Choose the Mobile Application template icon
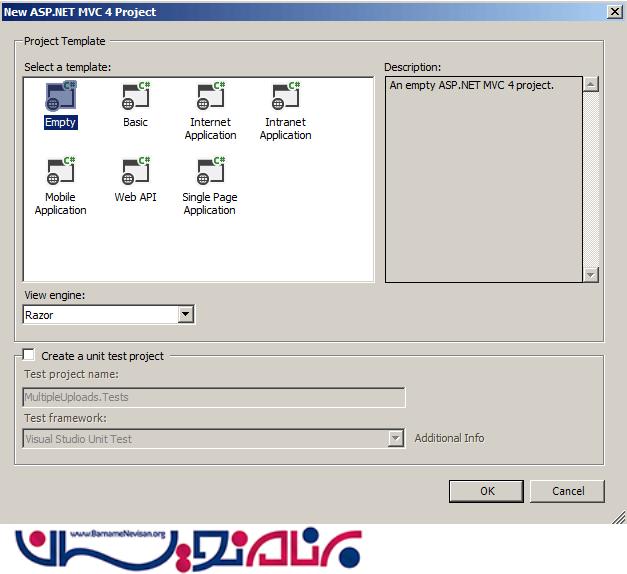Image resolution: width=627 pixels, height=574 pixels. click(60, 172)
